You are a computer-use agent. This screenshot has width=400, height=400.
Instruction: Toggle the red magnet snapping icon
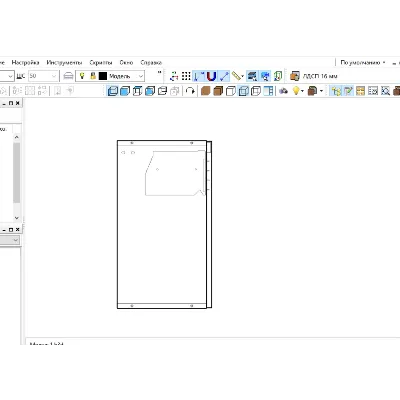pyautogui.click(x=211, y=76)
